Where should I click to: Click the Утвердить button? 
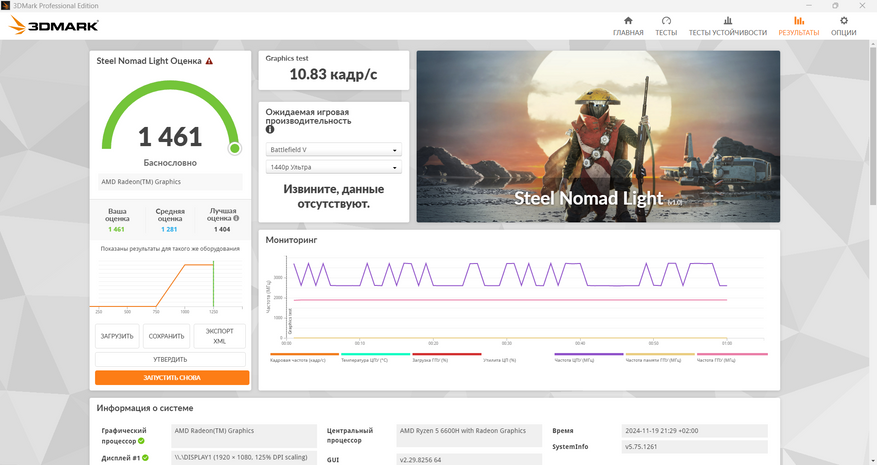170,359
